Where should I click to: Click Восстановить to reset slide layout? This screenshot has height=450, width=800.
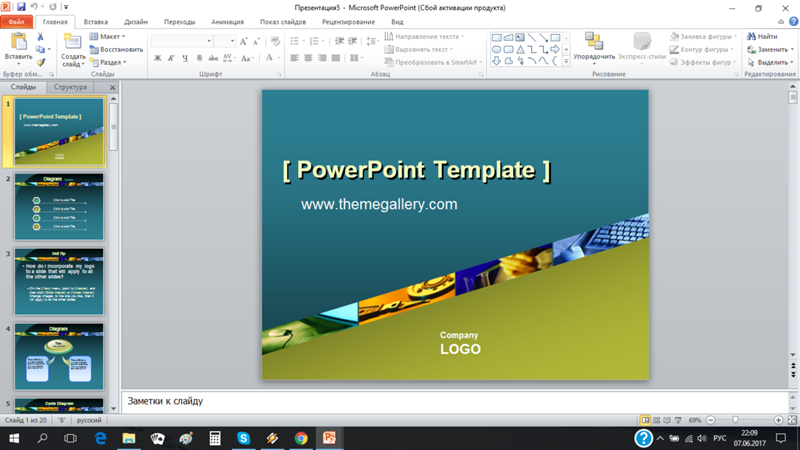pyautogui.click(x=116, y=49)
